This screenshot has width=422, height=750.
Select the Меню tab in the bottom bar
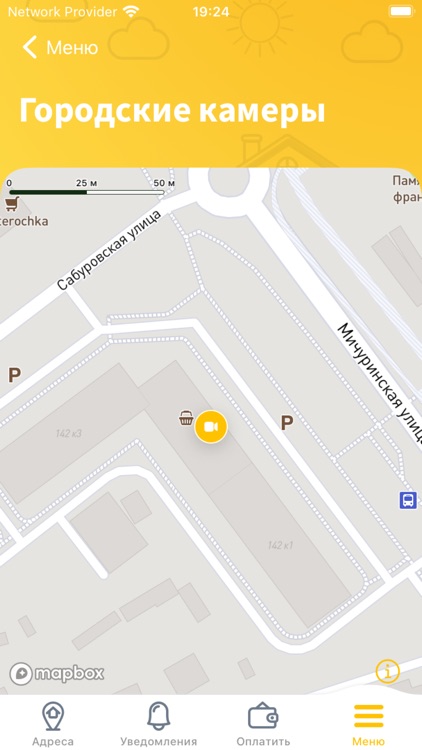(368, 724)
